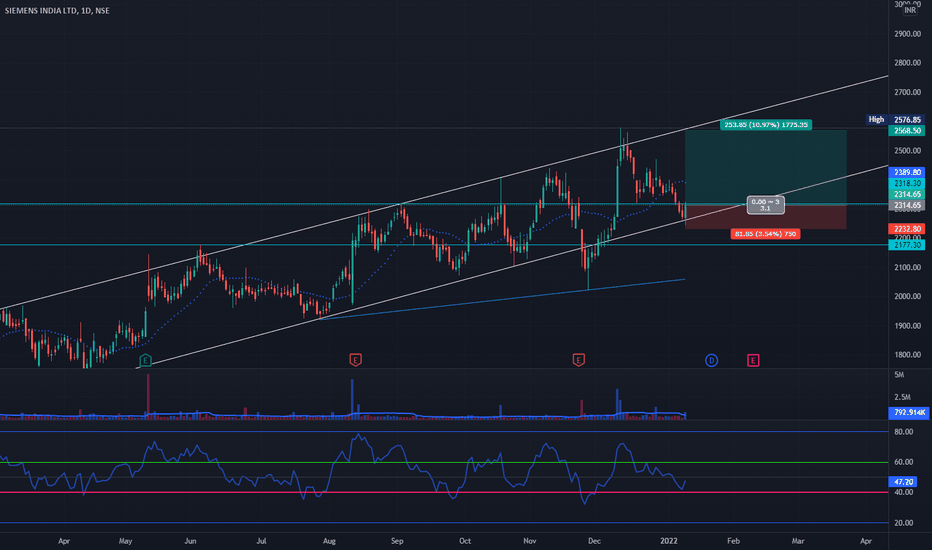Click the gray 2314.65 entry price label

(x=907, y=205)
